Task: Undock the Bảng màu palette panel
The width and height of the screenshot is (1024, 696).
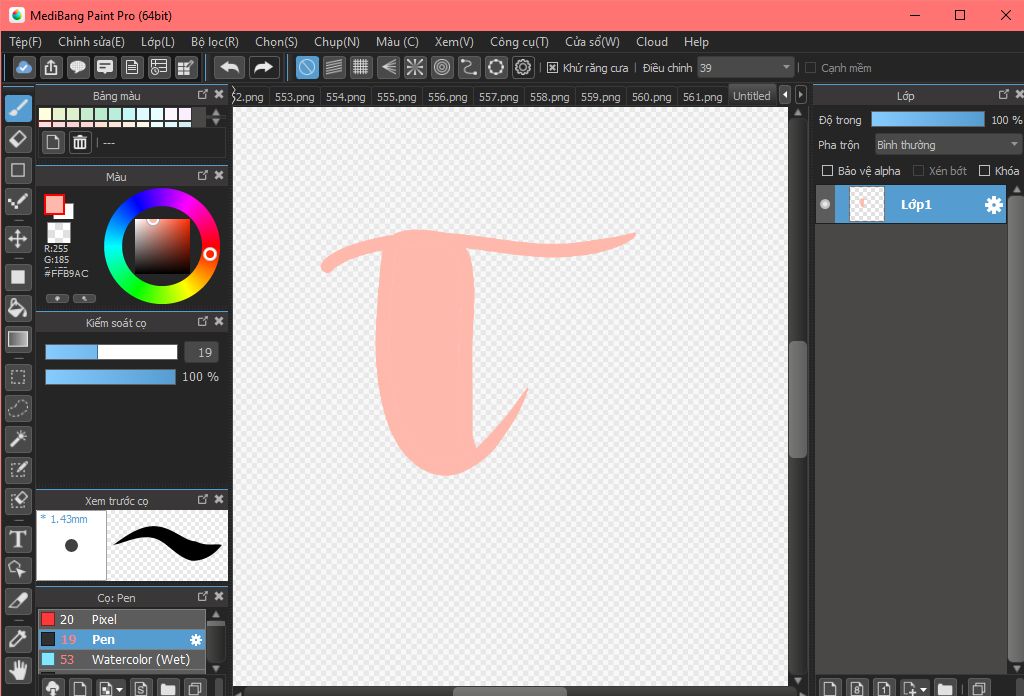Action: [202, 95]
